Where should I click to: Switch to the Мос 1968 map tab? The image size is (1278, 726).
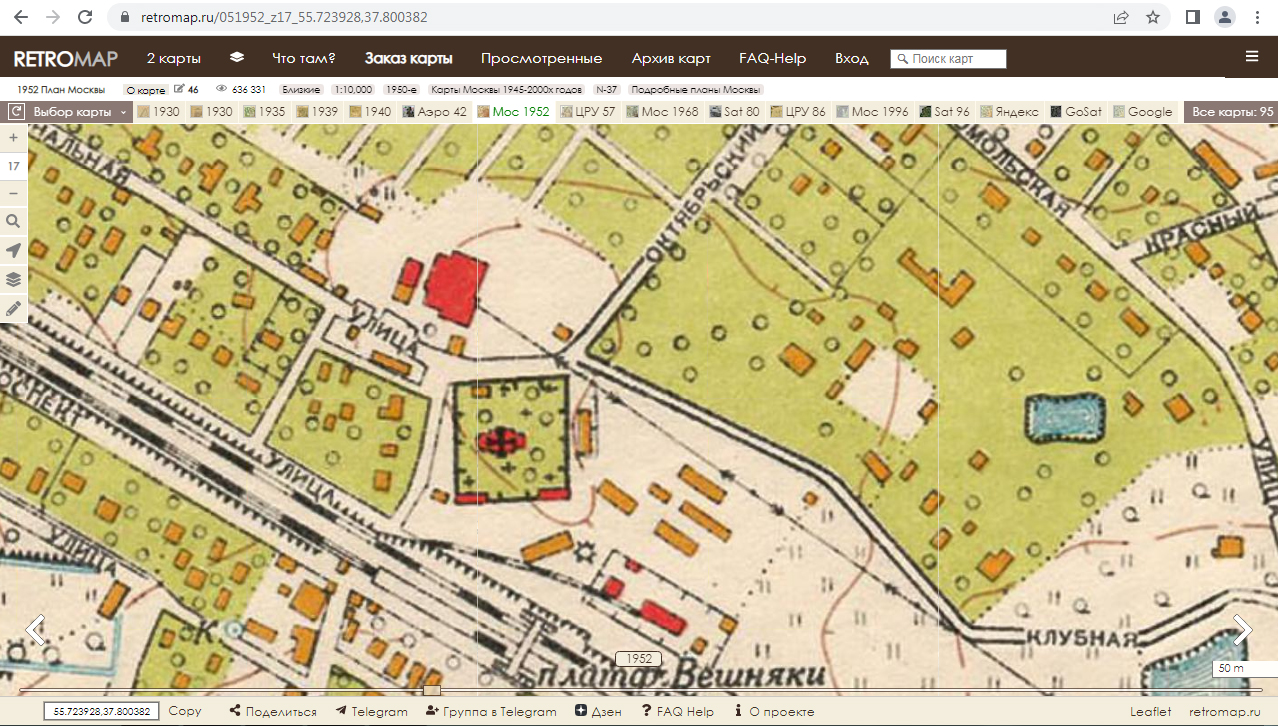tap(663, 112)
